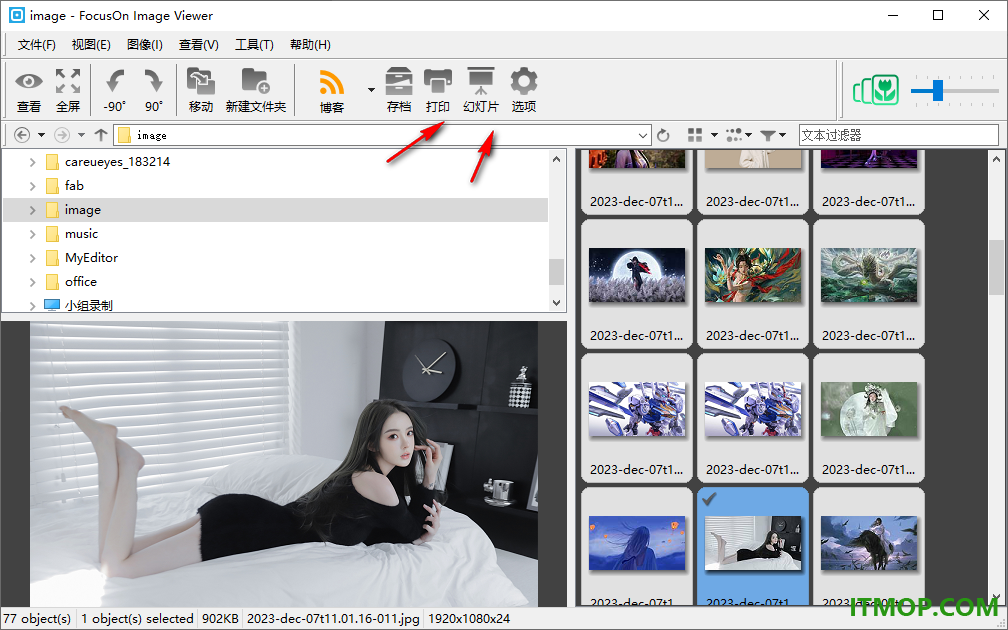Open the 博客 blog RSS tool
Viewport: 1008px width, 630px height.
(x=332, y=90)
